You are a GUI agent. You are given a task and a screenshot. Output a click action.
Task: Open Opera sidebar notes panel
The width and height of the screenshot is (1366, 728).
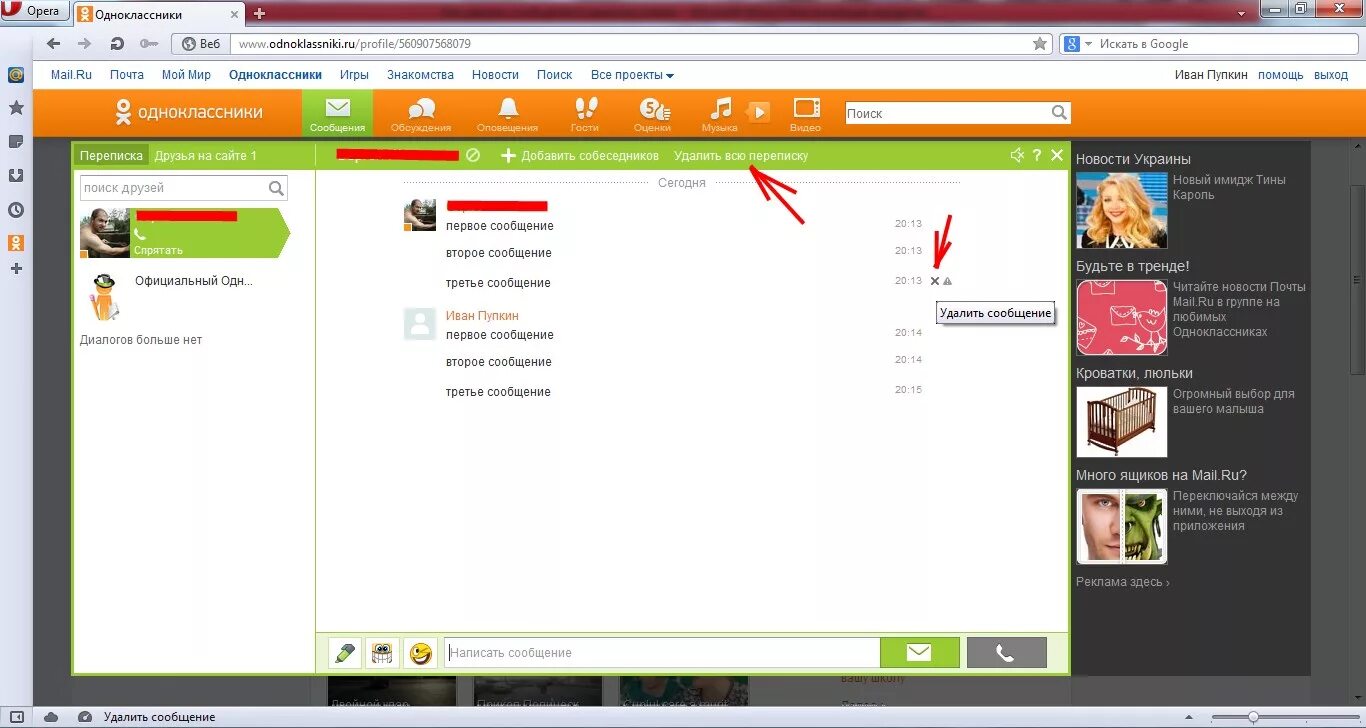point(16,142)
